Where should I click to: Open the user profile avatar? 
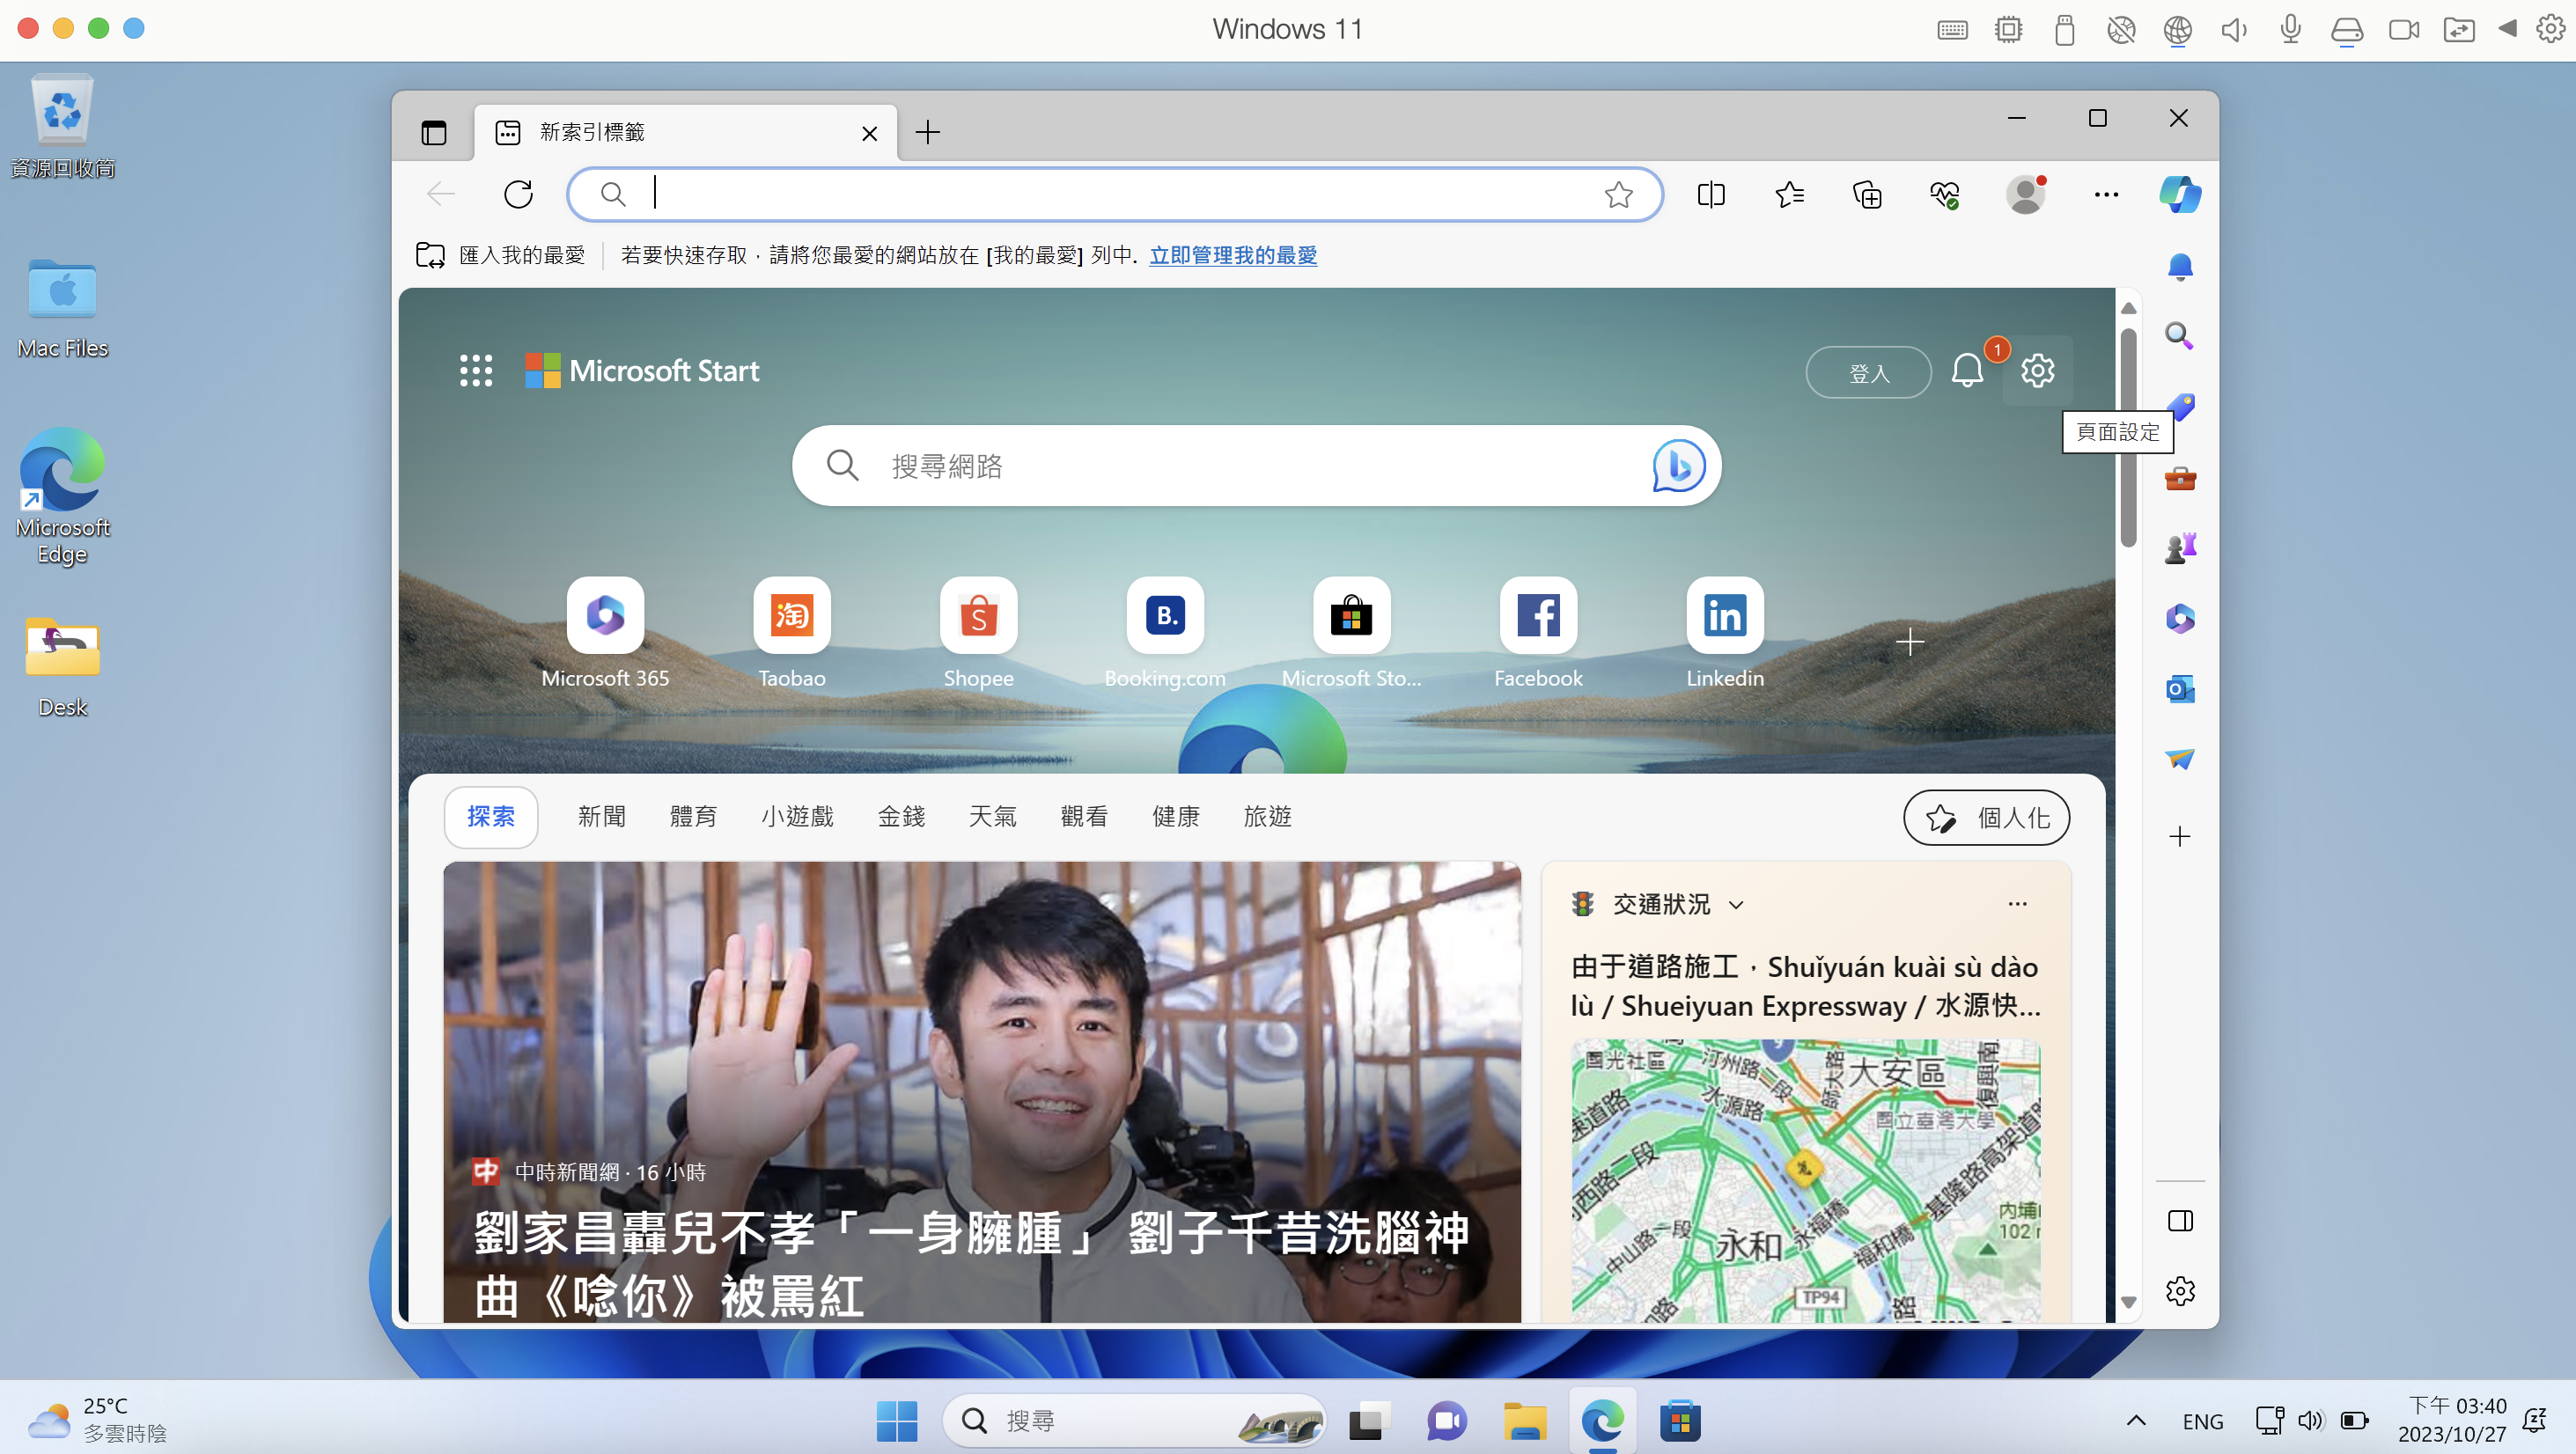click(x=2025, y=194)
